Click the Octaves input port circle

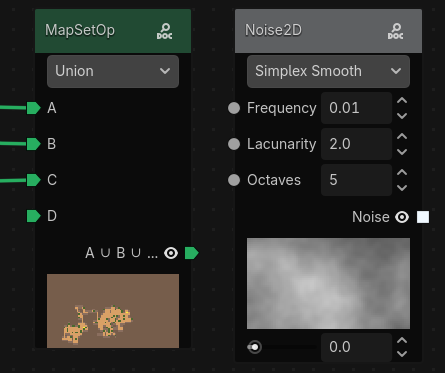point(234,180)
